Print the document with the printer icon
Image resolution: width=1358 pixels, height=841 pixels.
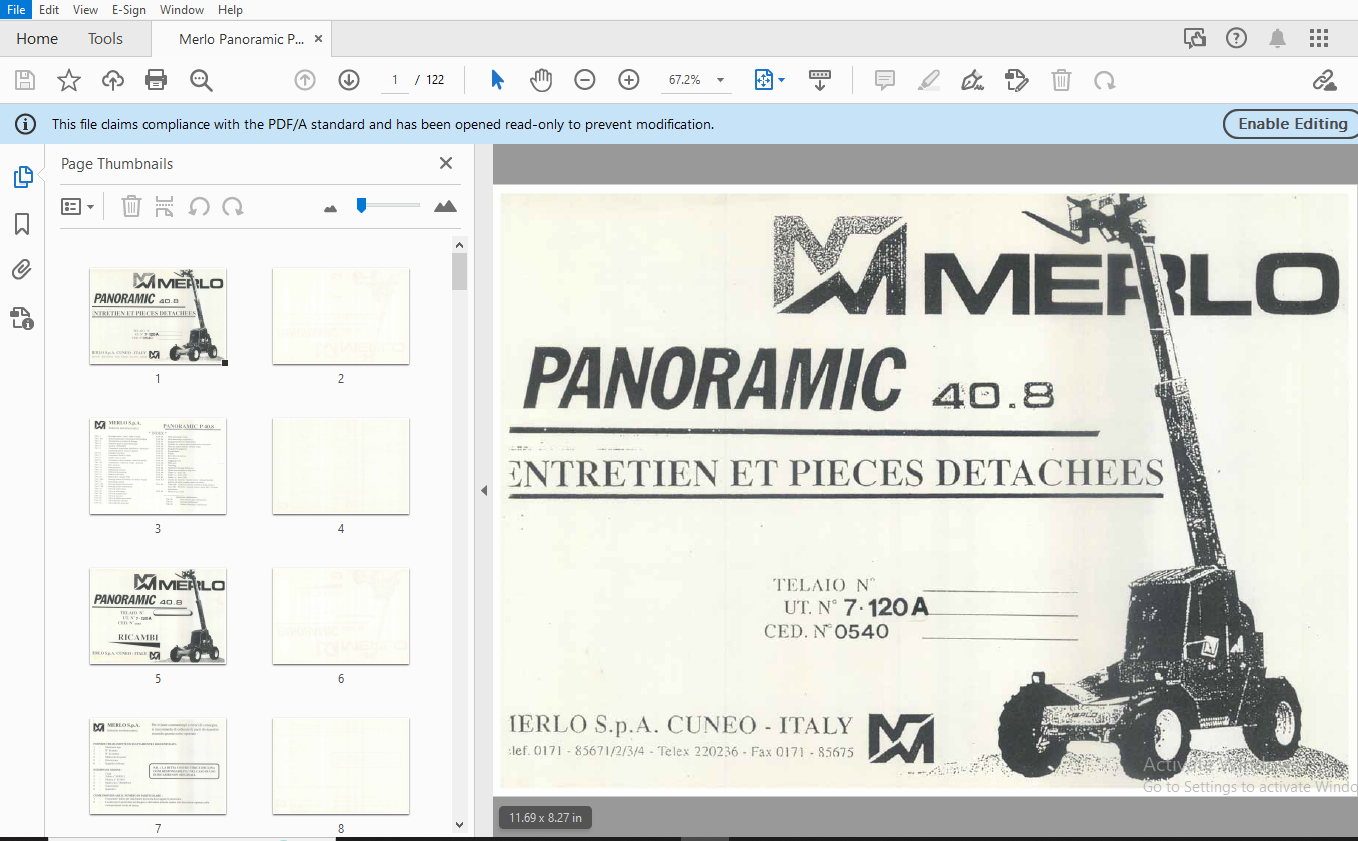tap(156, 80)
